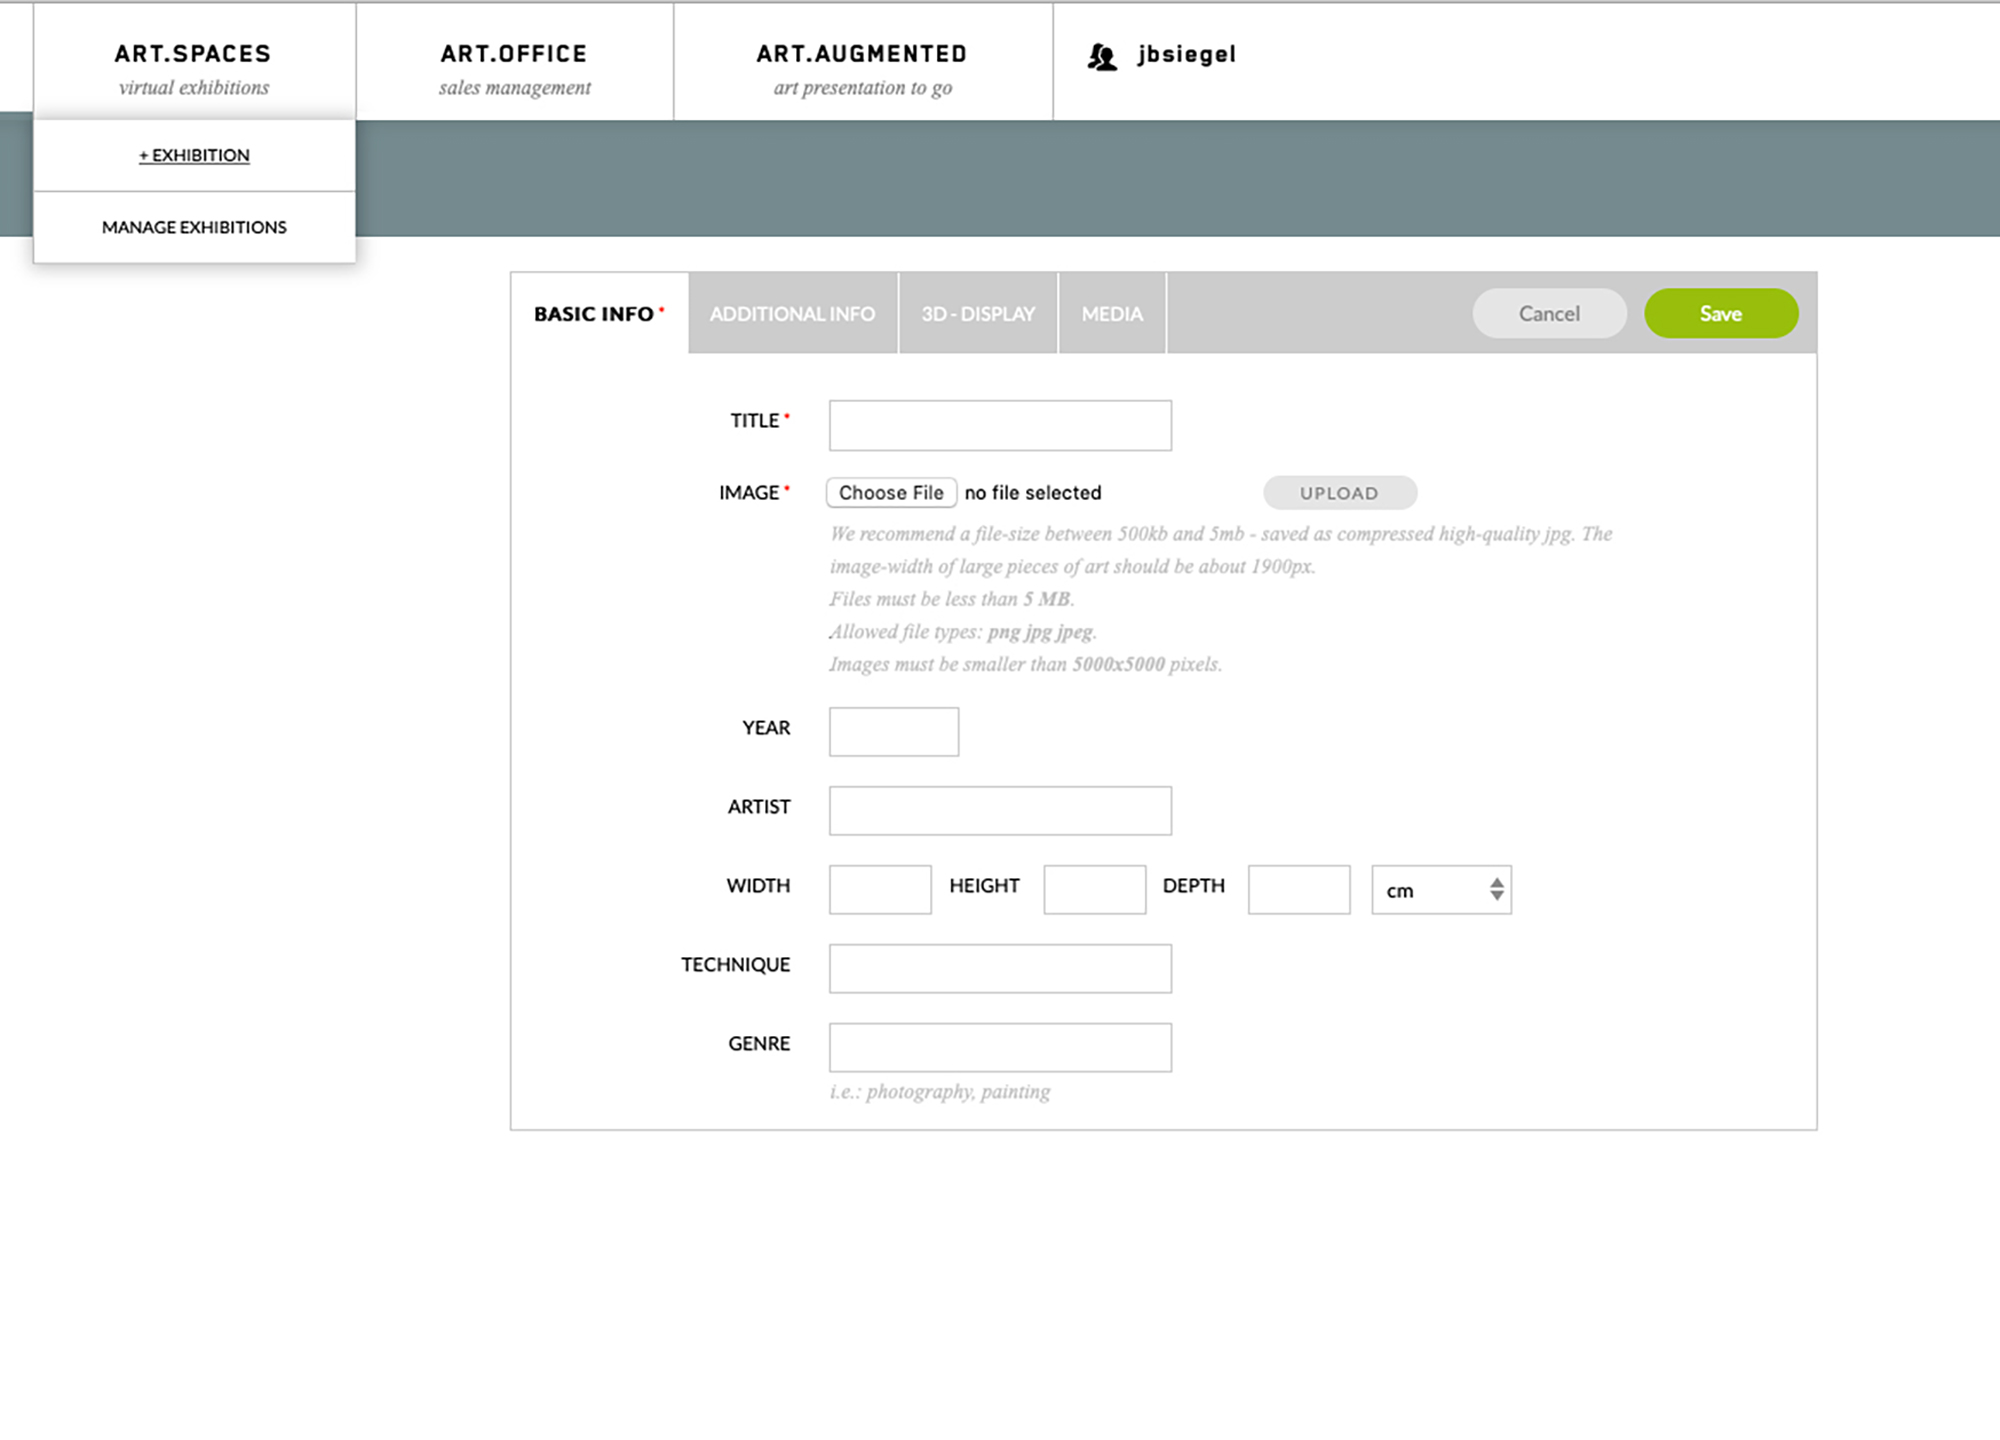Image resolution: width=2000 pixels, height=1440 pixels.
Task: Switch to the Additional Info tab
Action: (x=792, y=314)
